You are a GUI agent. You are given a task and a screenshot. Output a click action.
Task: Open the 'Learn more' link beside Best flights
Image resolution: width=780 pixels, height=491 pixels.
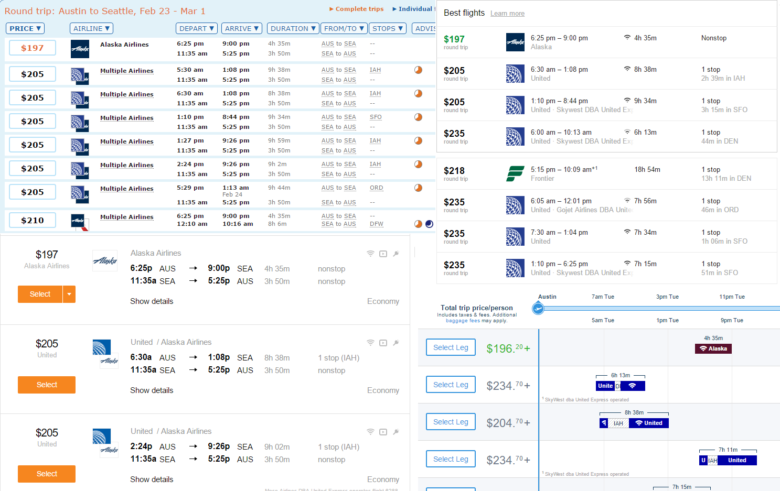click(508, 14)
